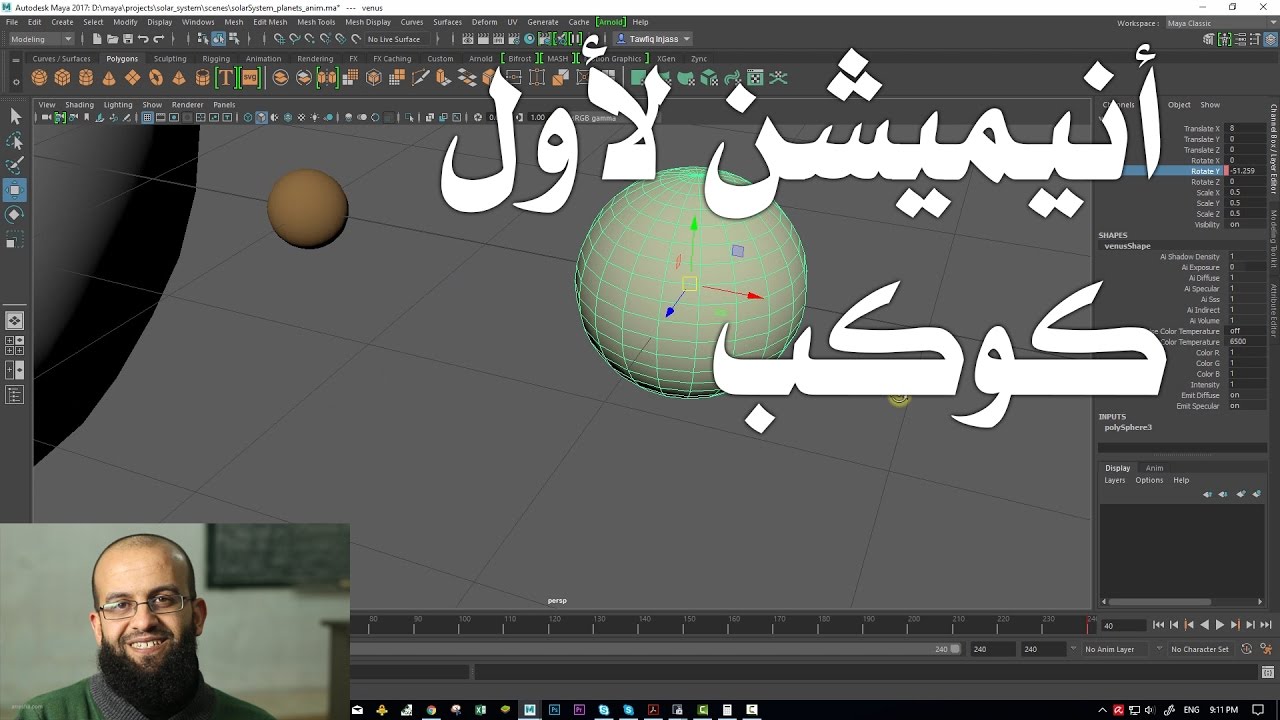Toggle wireframe display cube icon
The height and width of the screenshot is (720, 1280).
(x=248, y=117)
